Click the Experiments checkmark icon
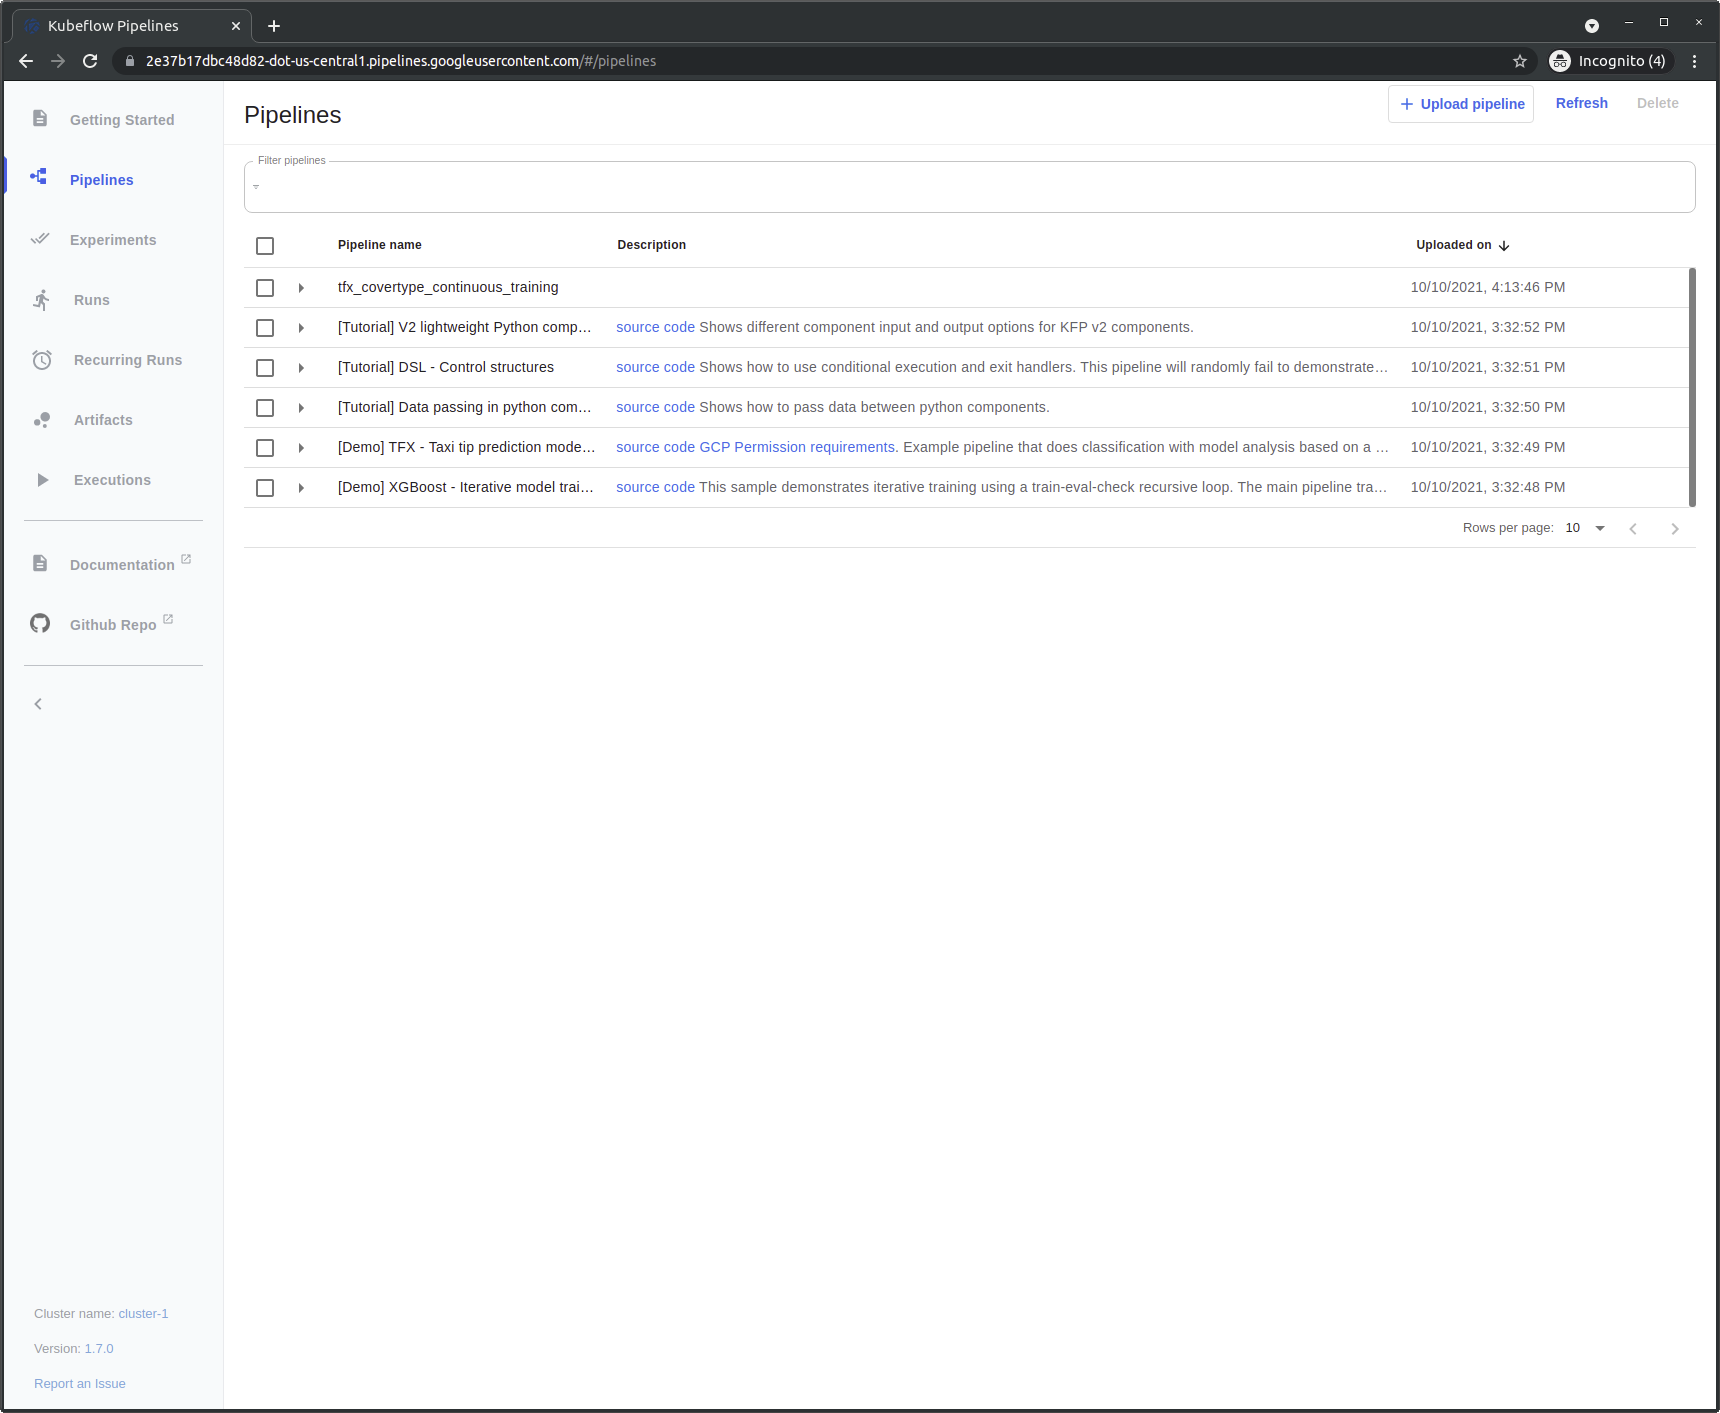This screenshot has height=1413, width=1720. click(40, 239)
